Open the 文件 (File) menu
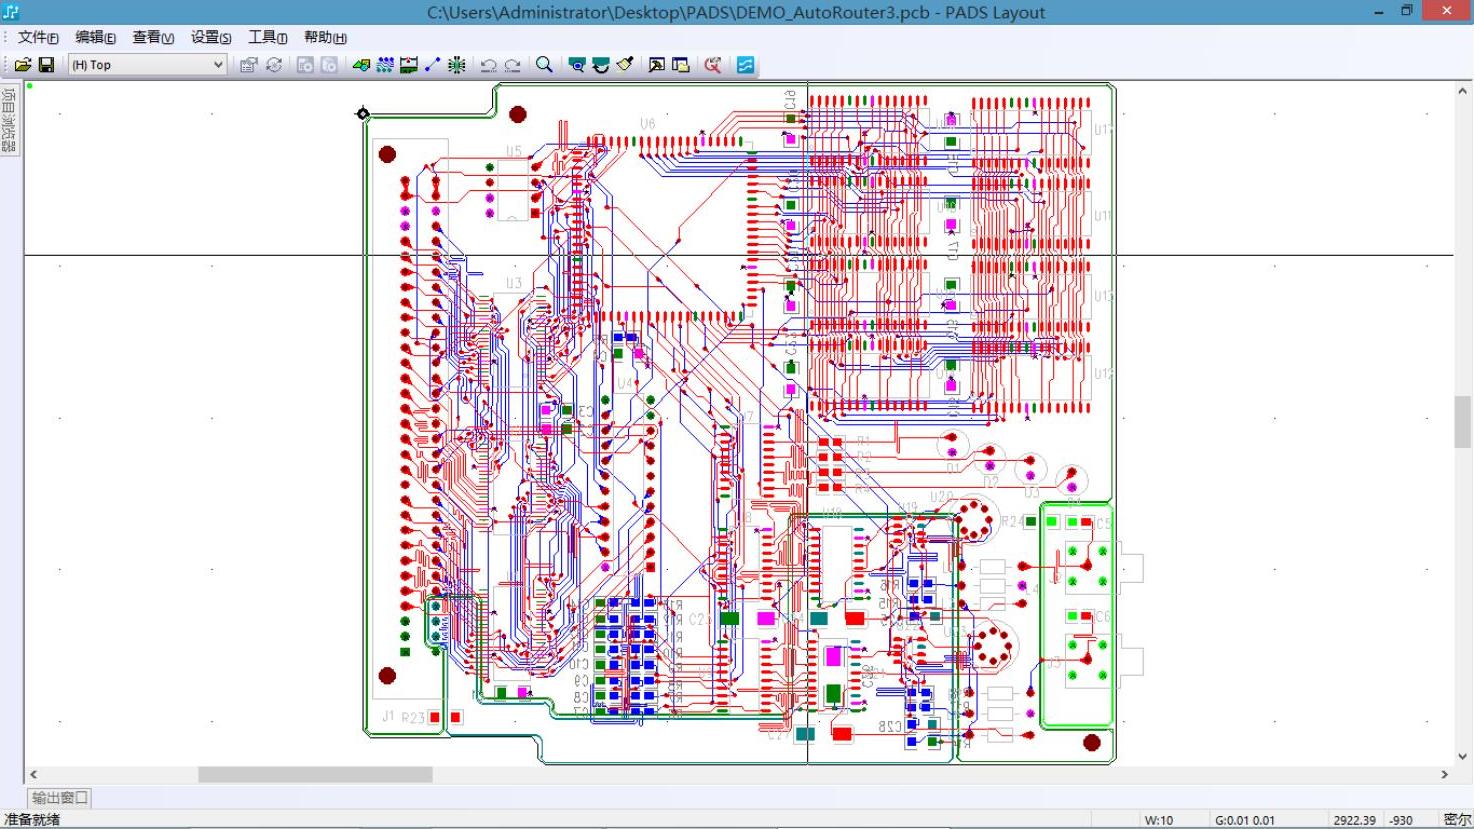The image size is (1474, 829). click(38, 37)
